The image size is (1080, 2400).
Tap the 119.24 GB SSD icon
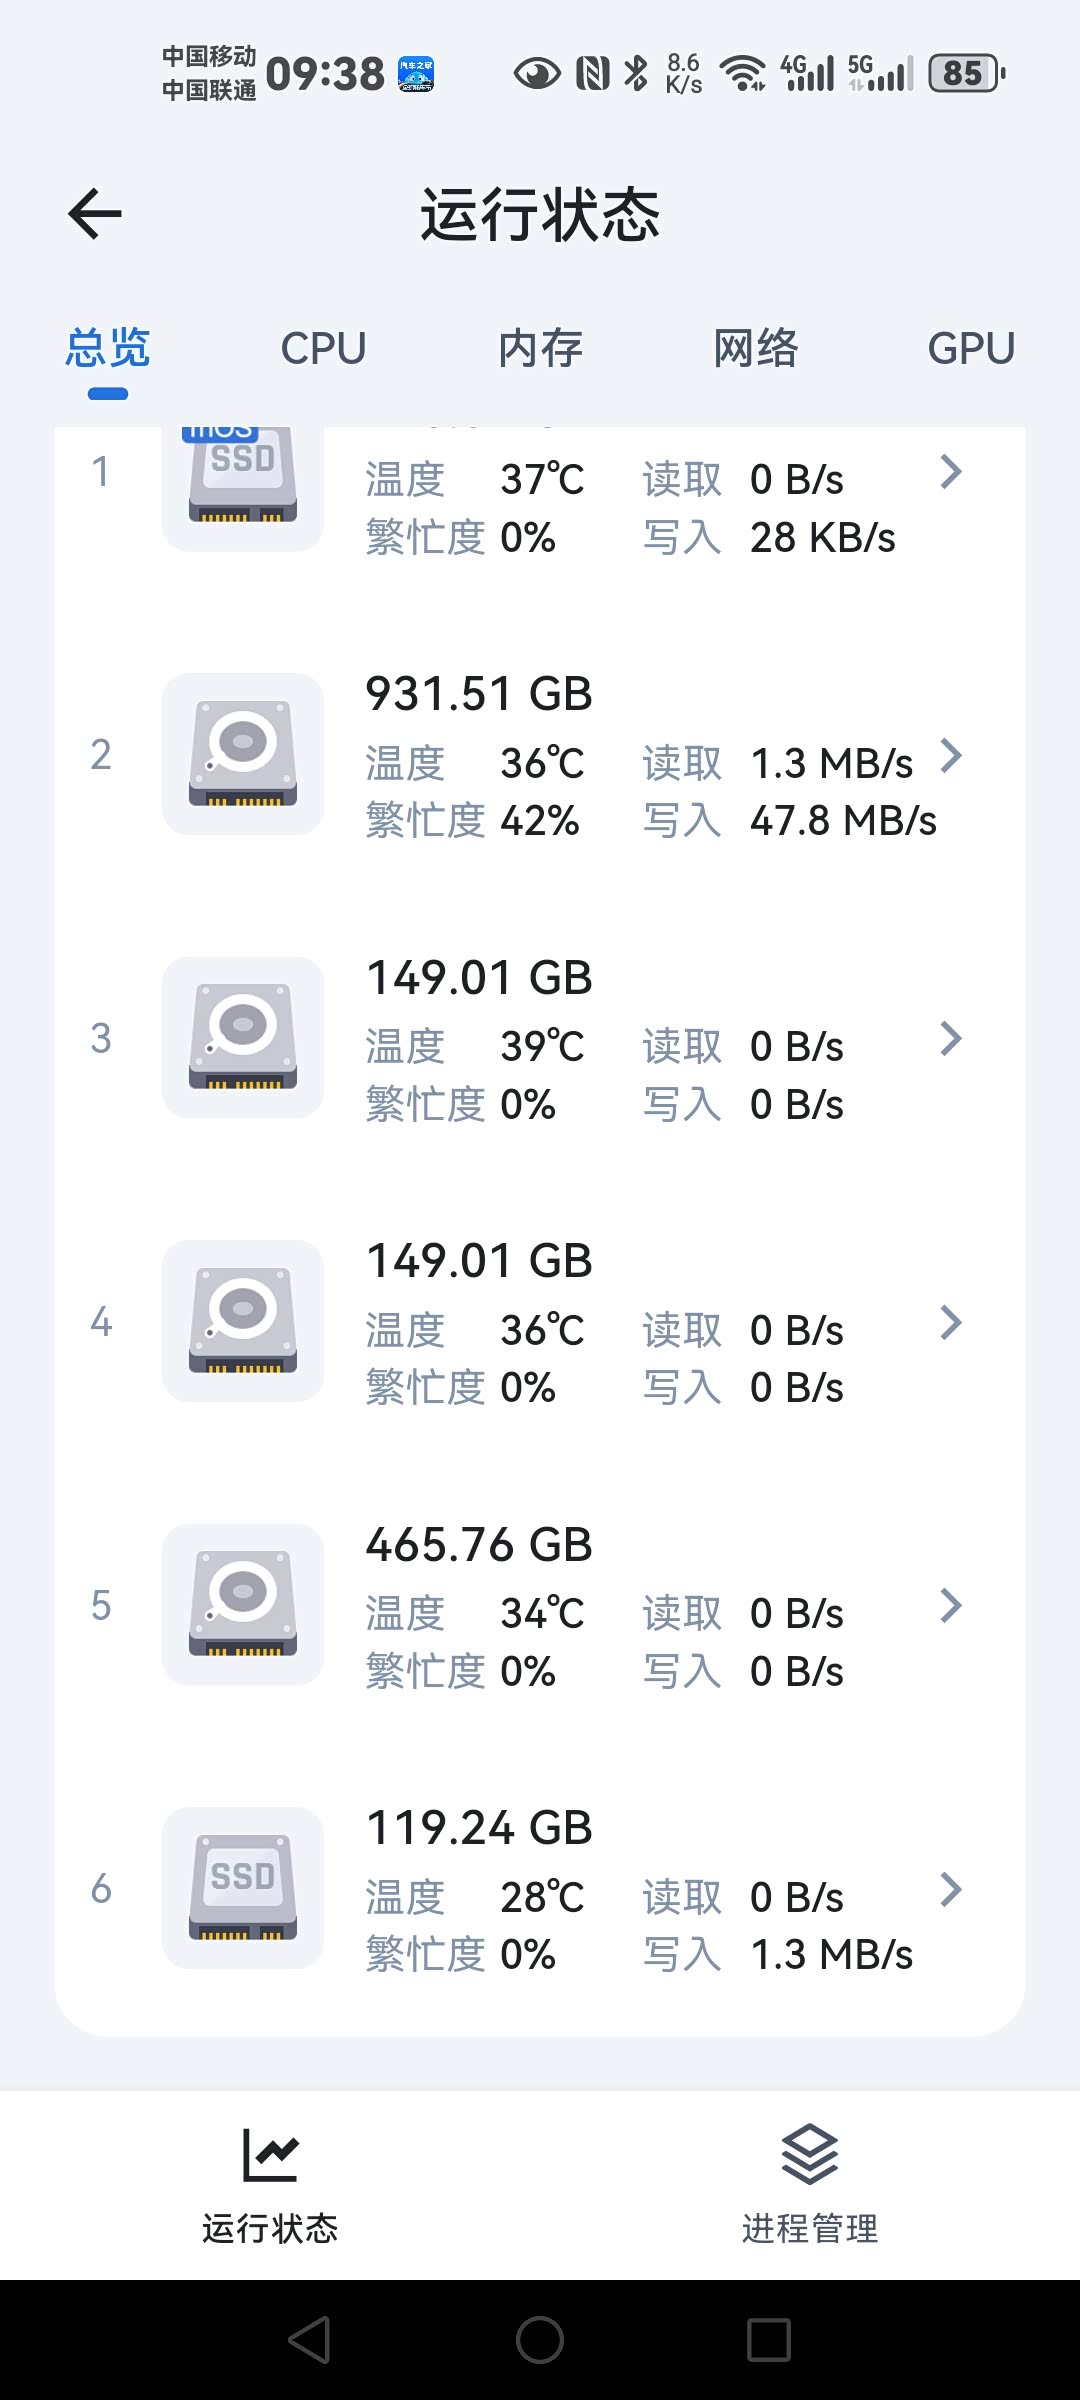tap(243, 1888)
